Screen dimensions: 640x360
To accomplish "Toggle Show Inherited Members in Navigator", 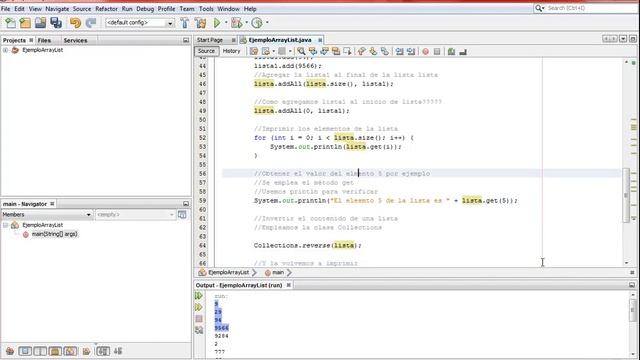I will tap(10, 351).
